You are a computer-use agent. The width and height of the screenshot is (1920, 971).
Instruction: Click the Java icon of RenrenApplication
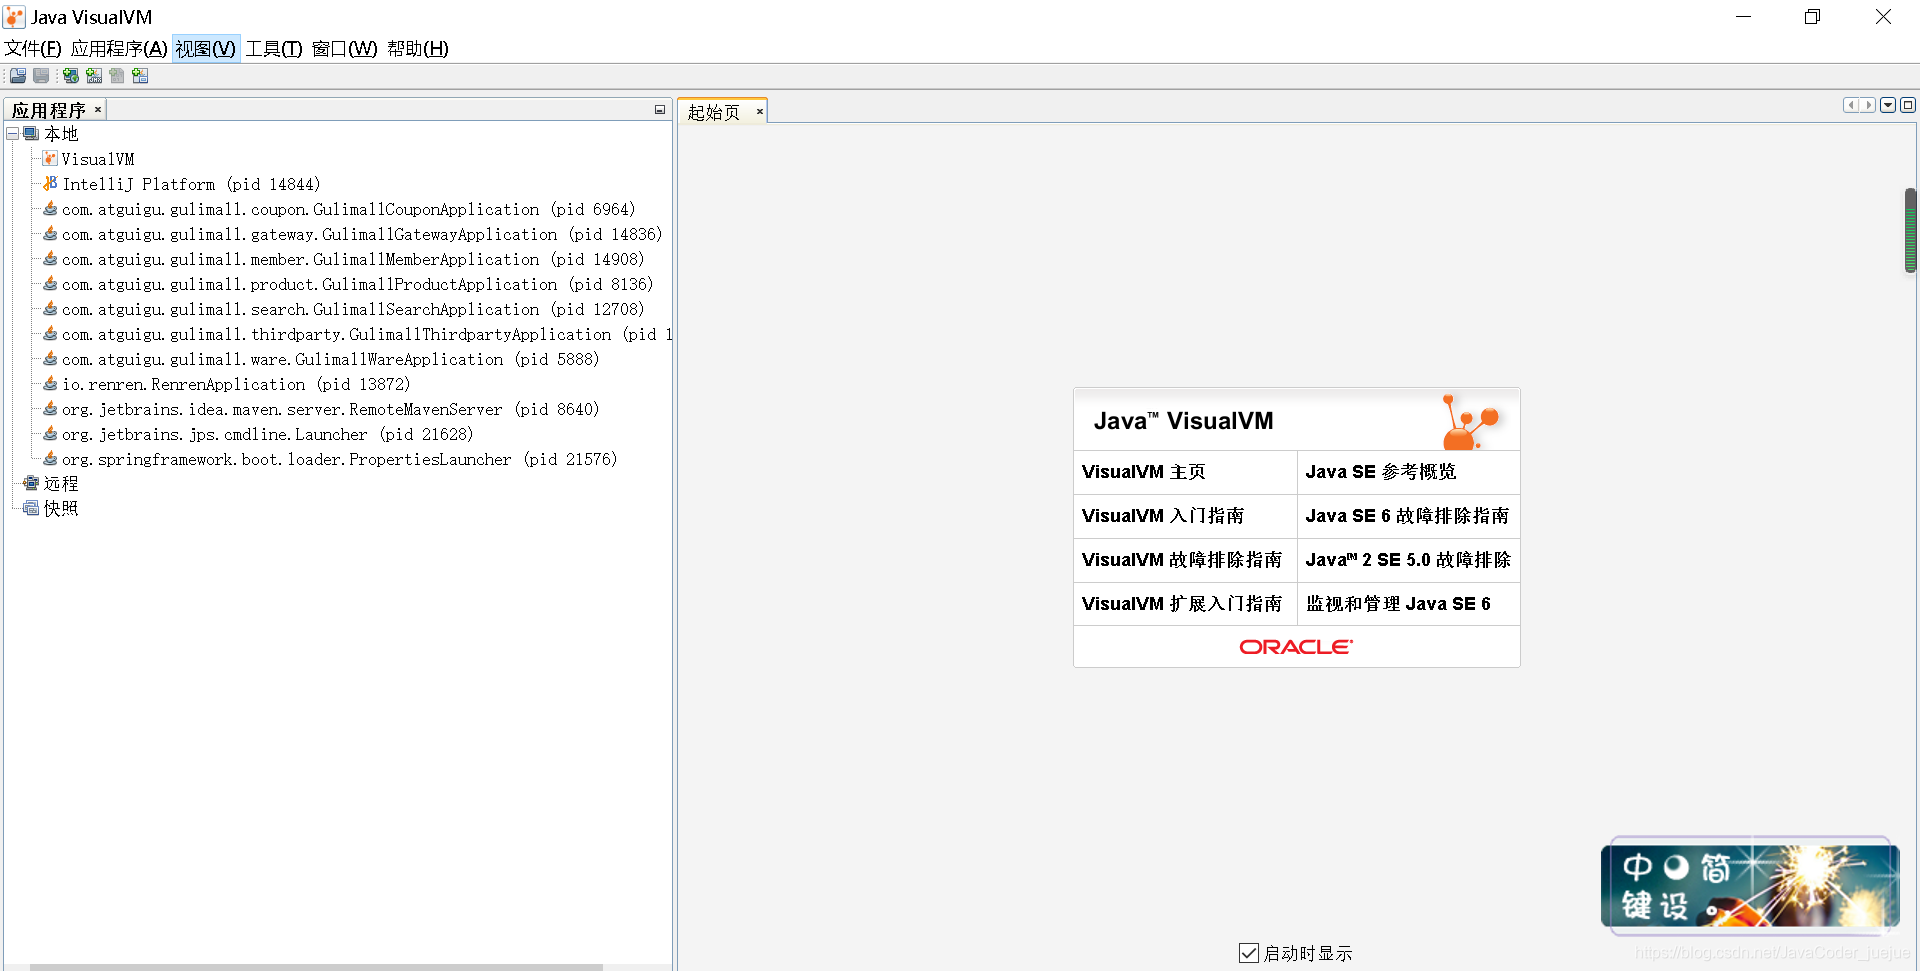click(50, 384)
